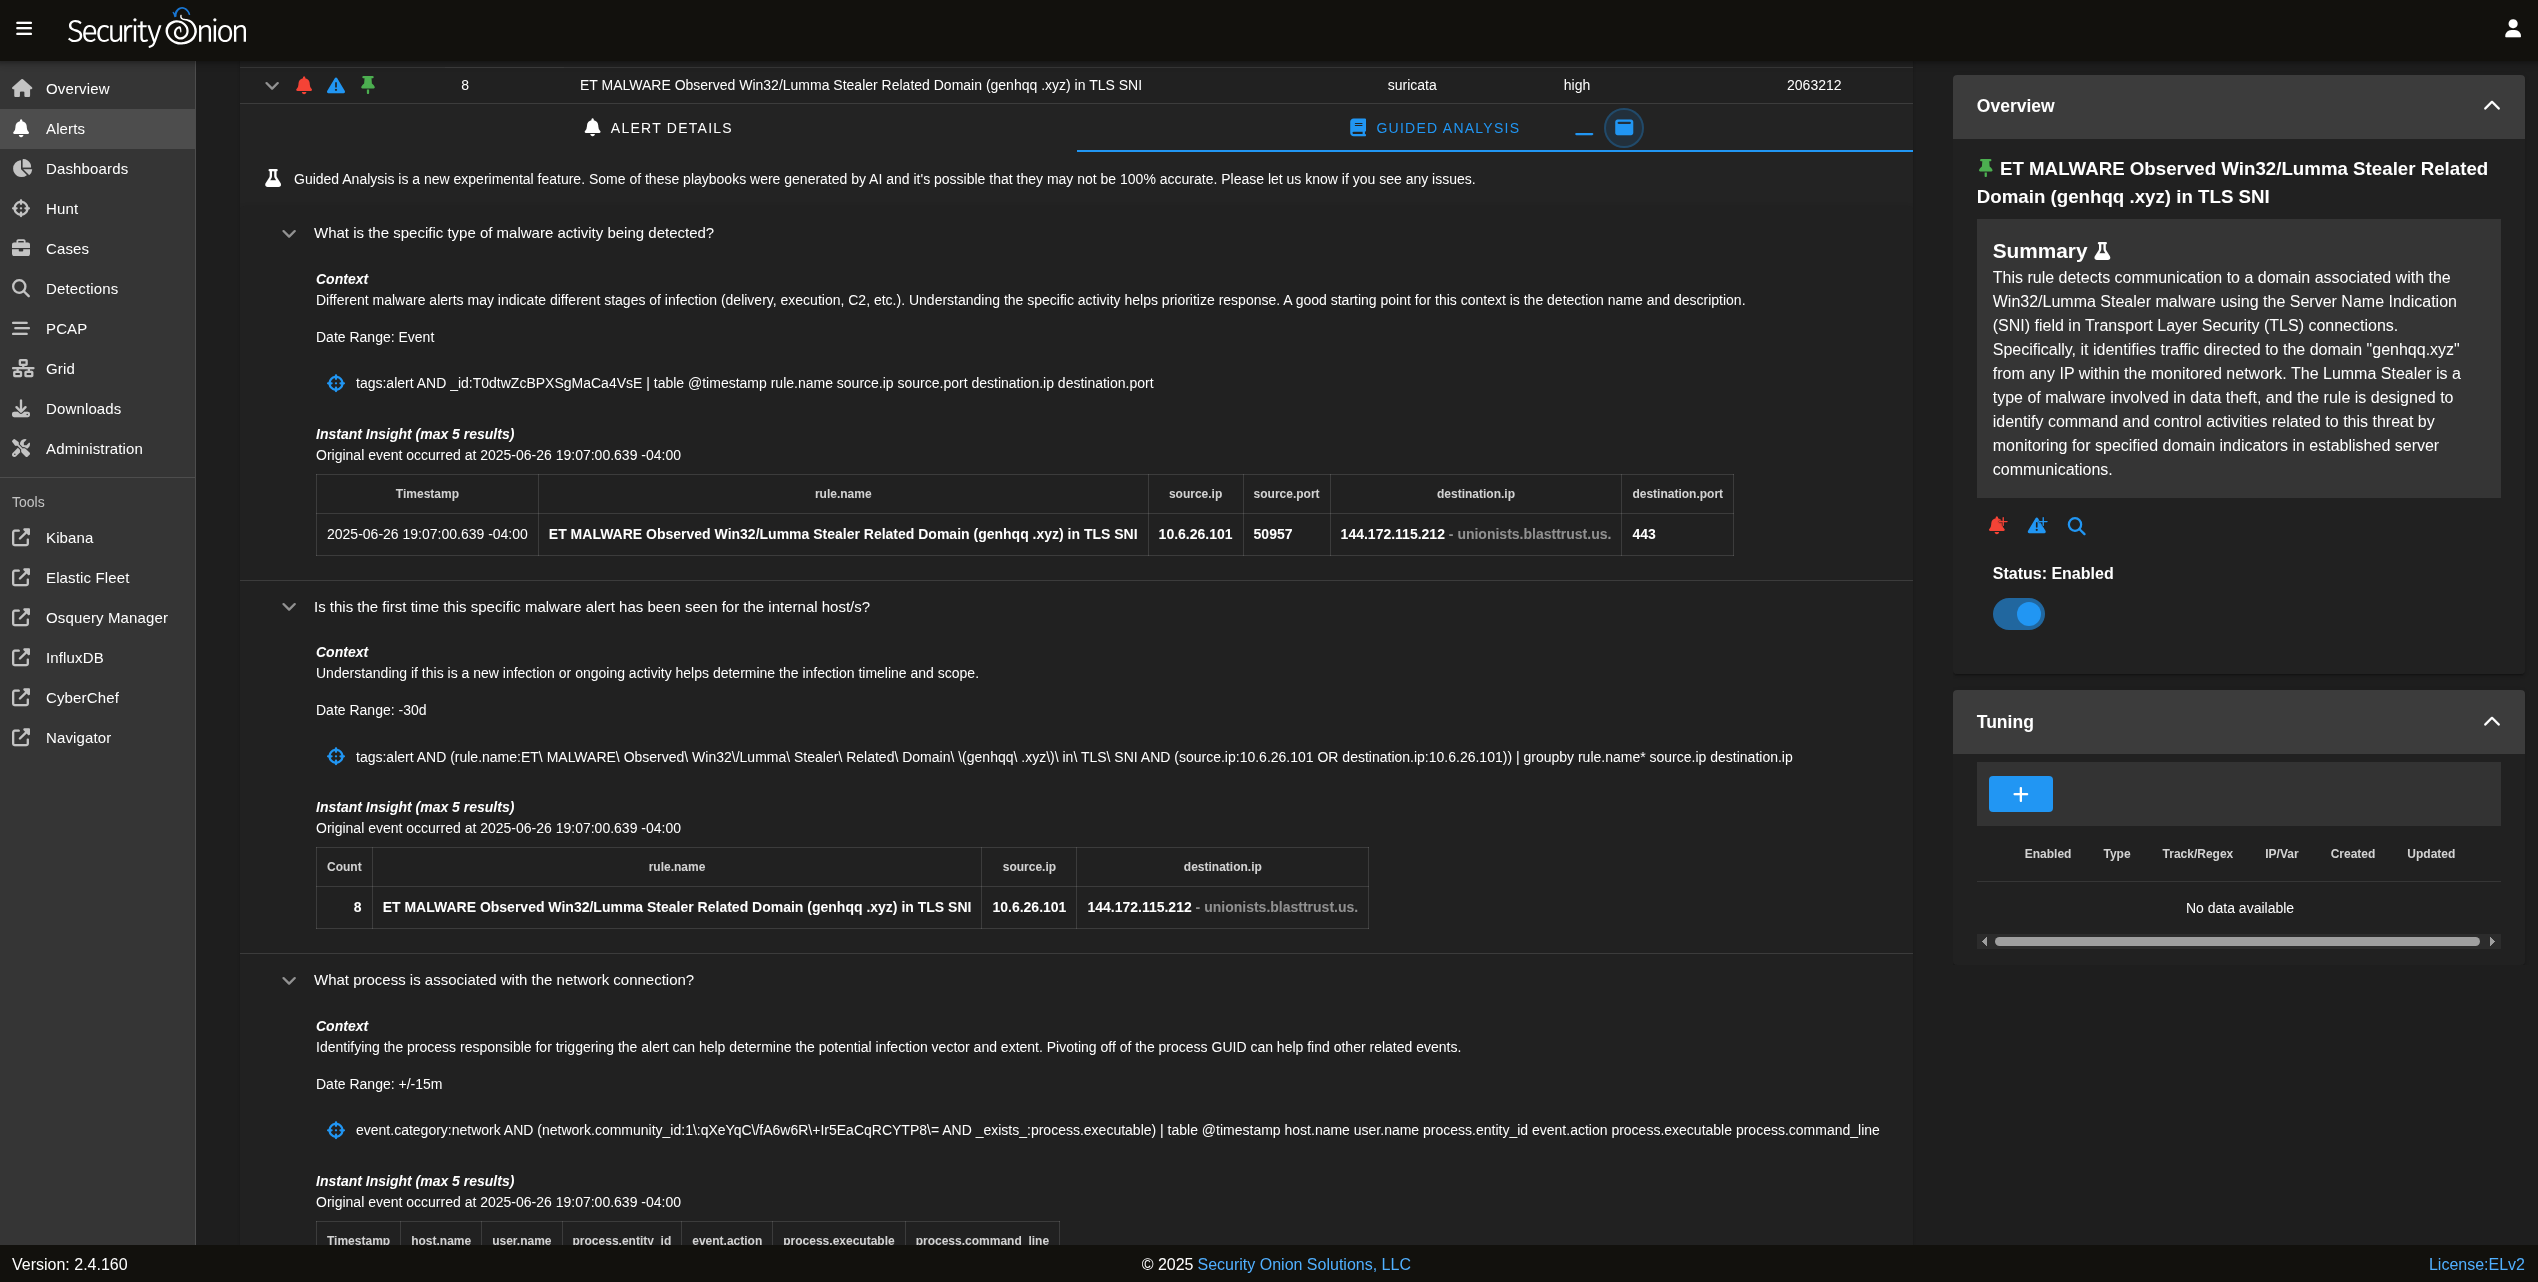
Task: Collapse the first time seen question
Action: coord(289,607)
